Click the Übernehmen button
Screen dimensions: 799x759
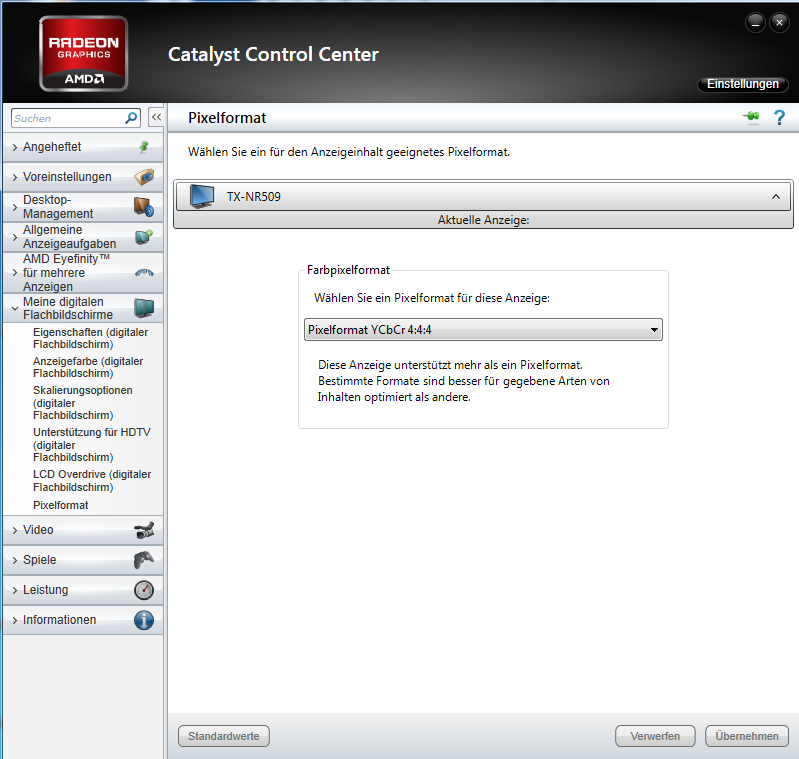747,736
